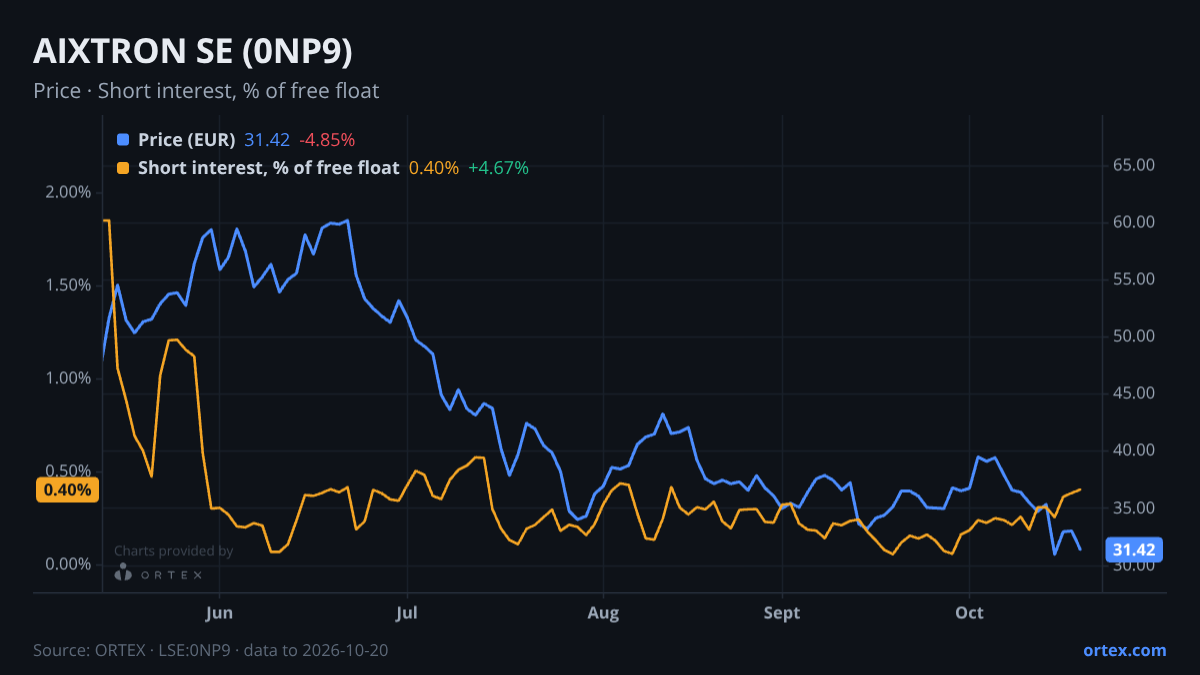Click the 0.00% left axis label

[69, 564]
